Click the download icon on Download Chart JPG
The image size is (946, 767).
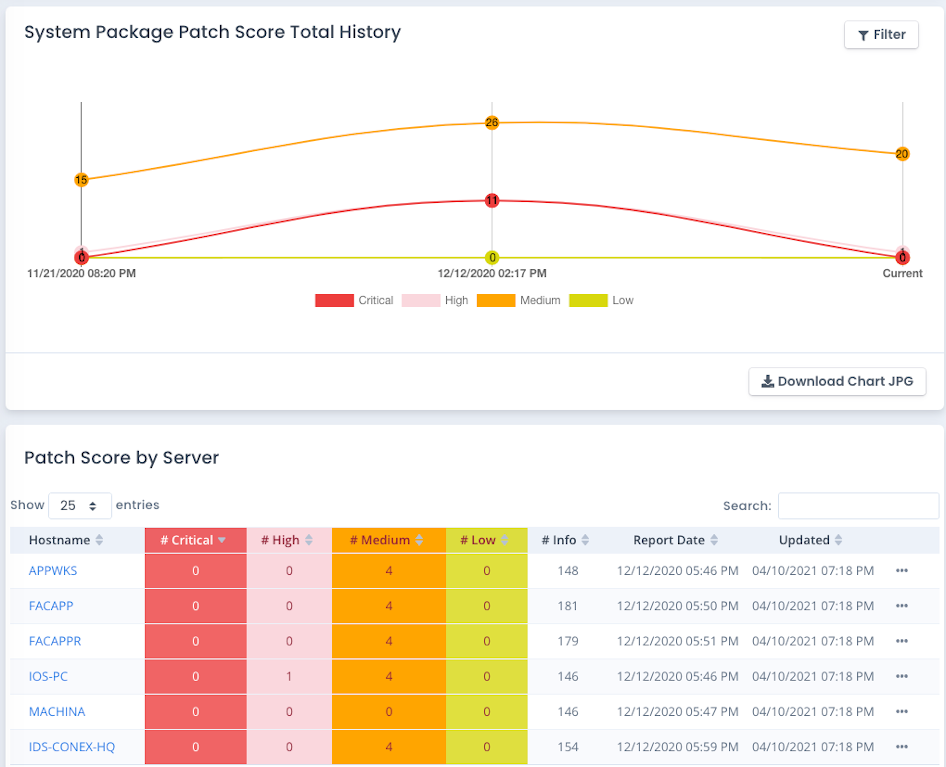tap(767, 381)
